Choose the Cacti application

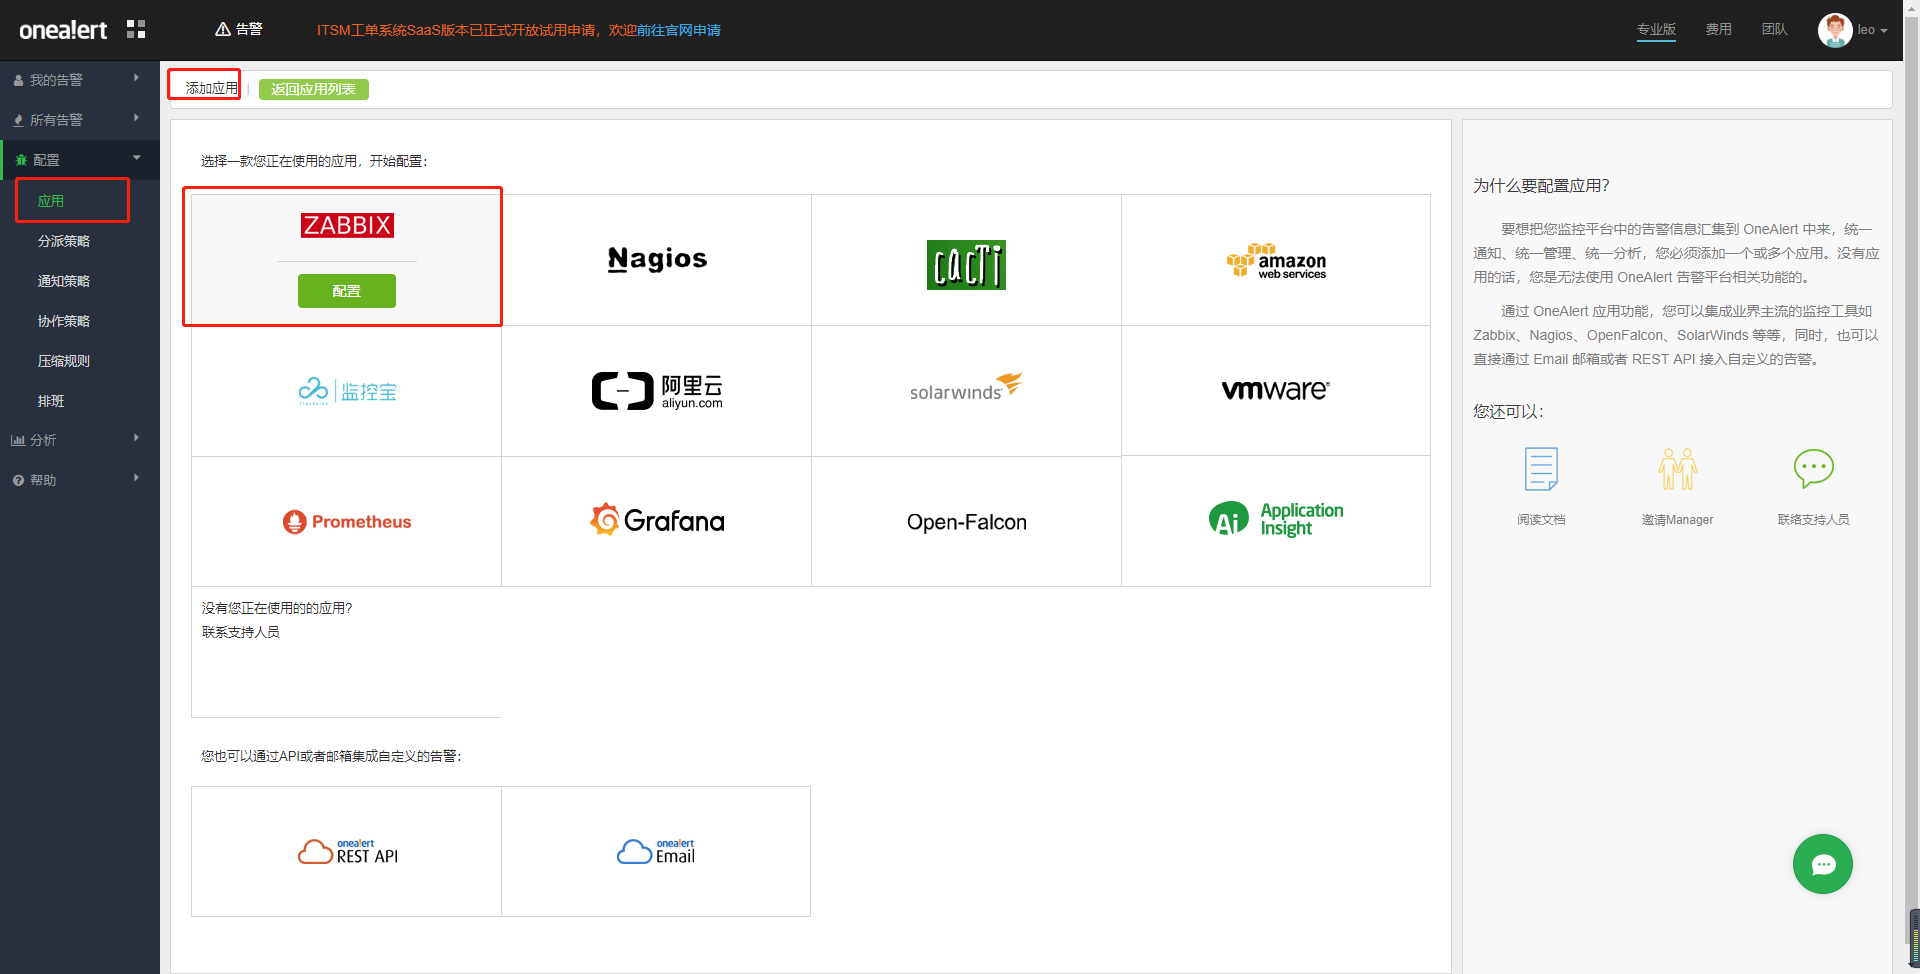tap(966, 260)
